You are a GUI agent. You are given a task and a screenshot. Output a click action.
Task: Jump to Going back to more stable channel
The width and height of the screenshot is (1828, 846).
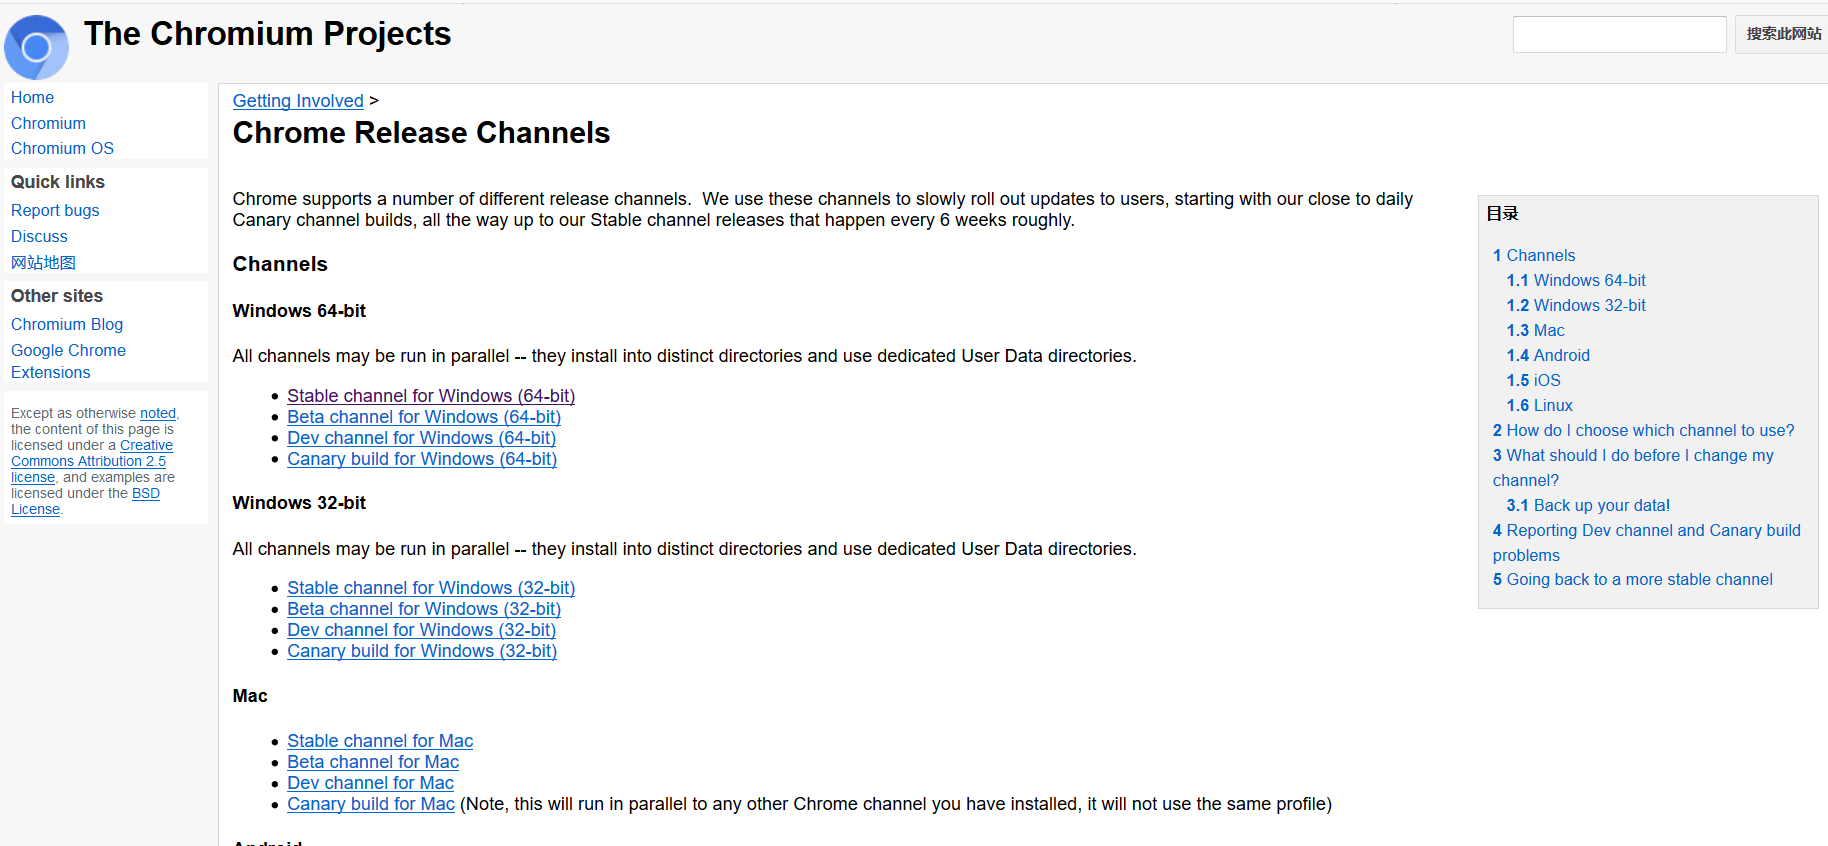(1632, 579)
